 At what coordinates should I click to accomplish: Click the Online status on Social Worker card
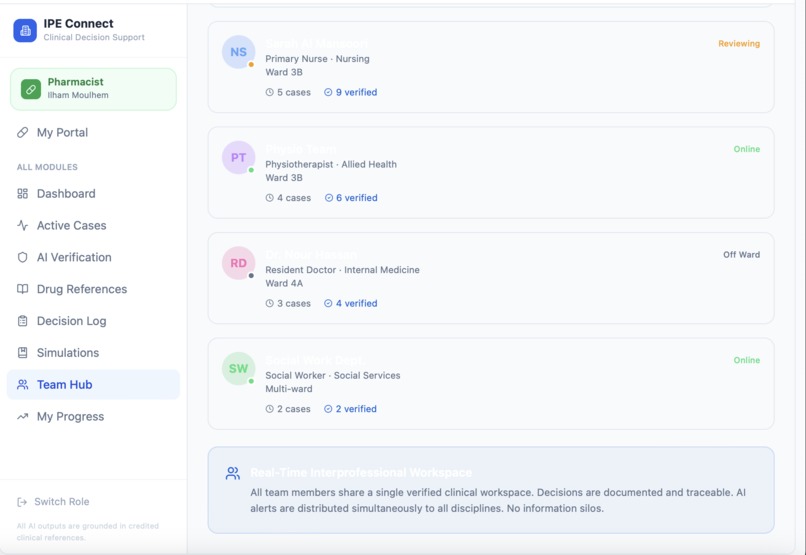click(747, 360)
